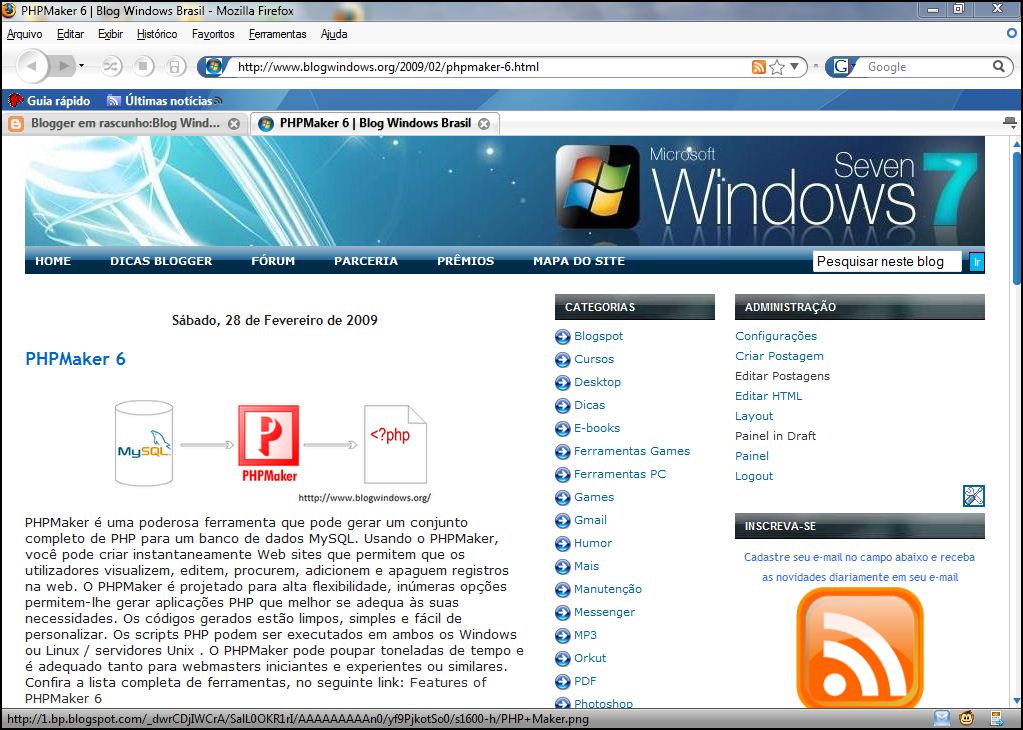
Task: Open the Editar menu
Action: (x=70, y=34)
